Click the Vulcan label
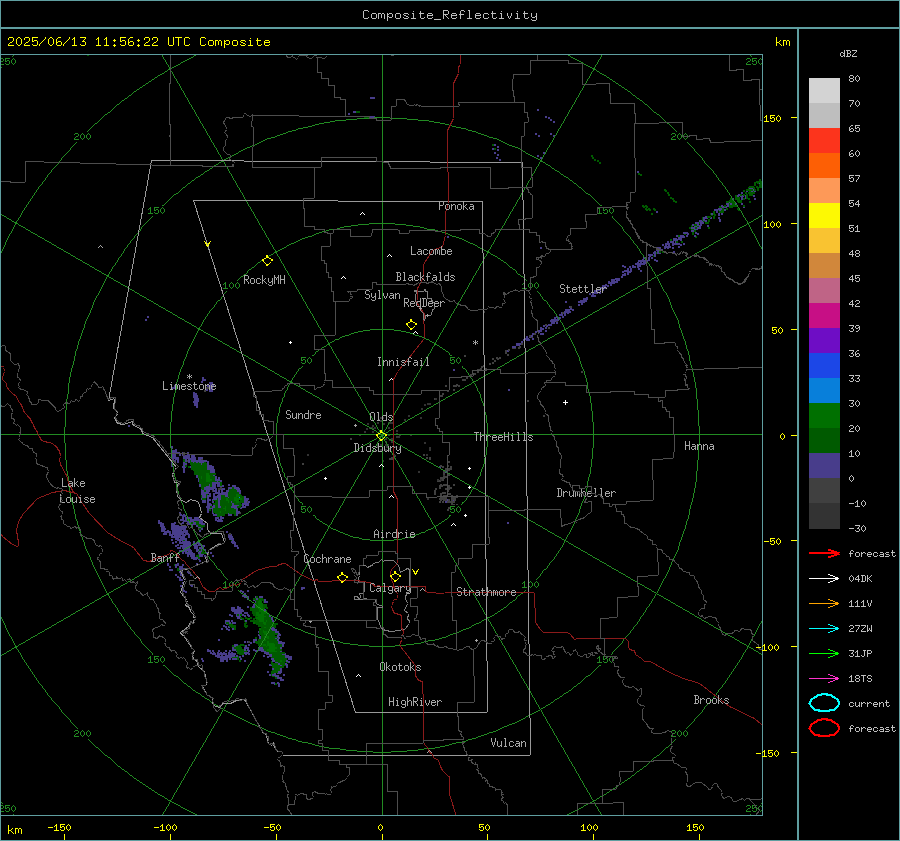 click(508, 743)
